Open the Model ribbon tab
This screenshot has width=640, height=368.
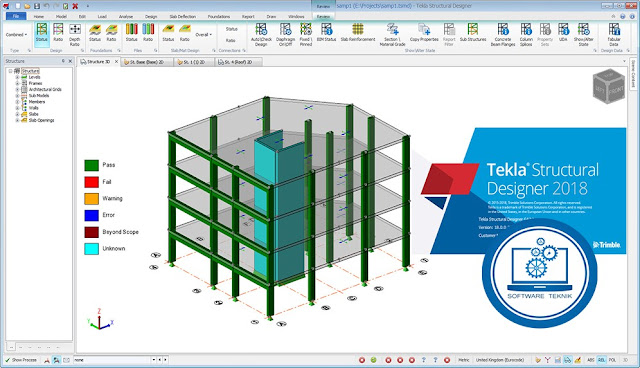61,16
